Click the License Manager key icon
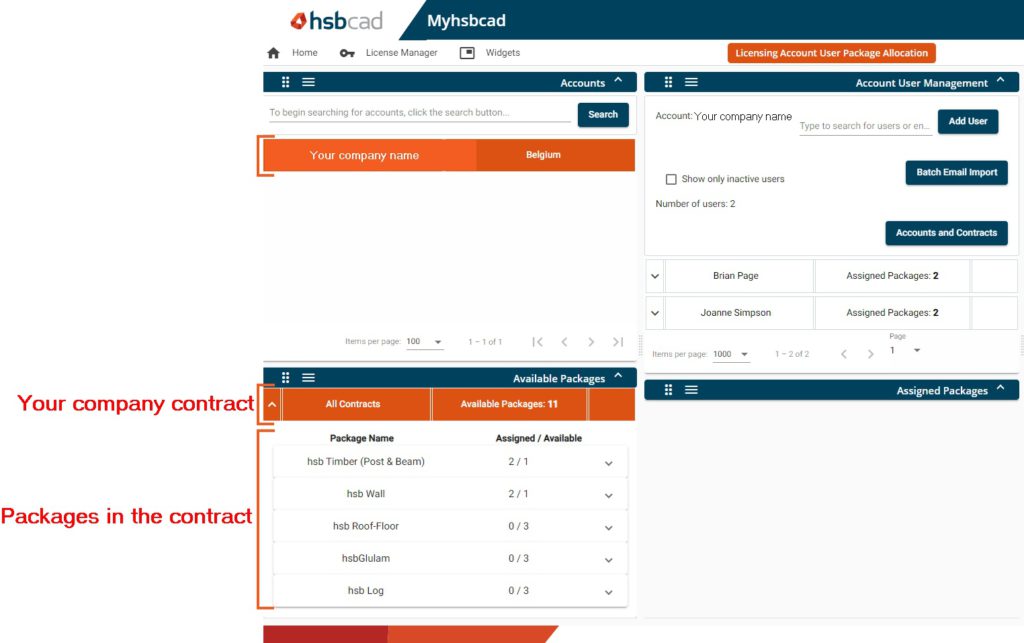 pyautogui.click(x=347, y=53)
